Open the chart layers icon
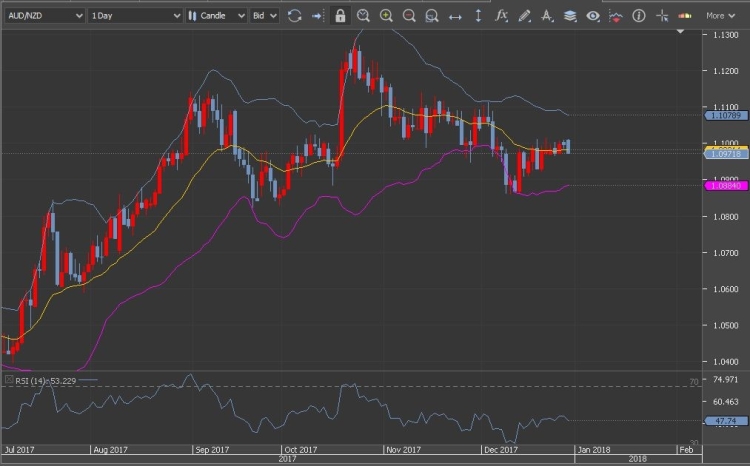 coord(570,16)
